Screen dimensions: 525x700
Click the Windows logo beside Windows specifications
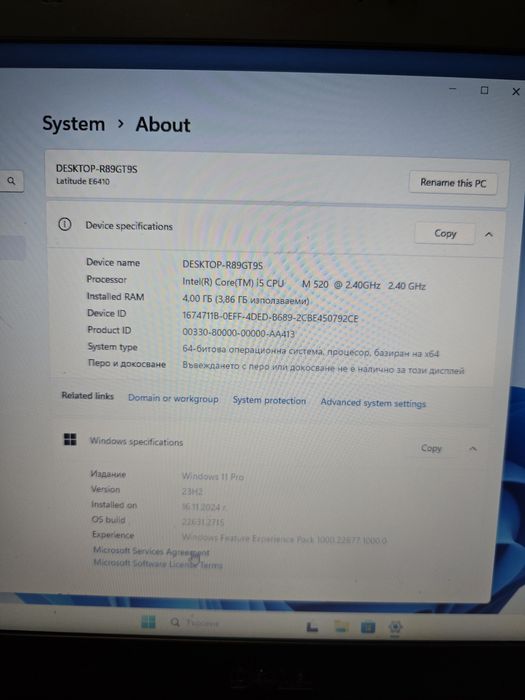[x=70, y=439]
